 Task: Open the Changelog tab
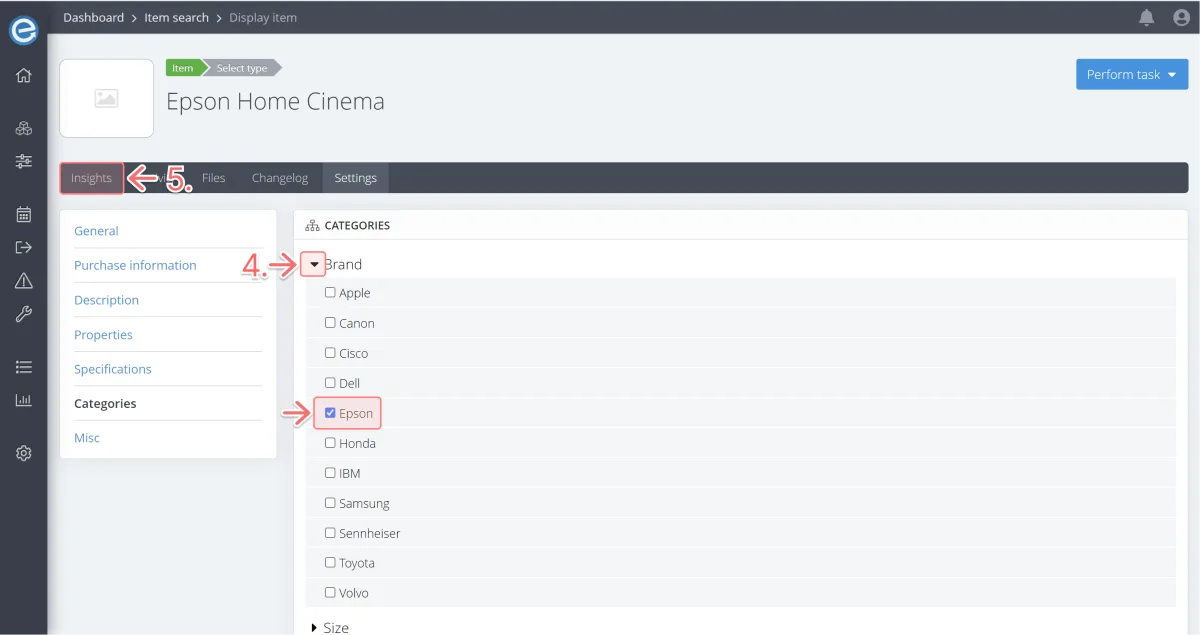click(279, 178)
